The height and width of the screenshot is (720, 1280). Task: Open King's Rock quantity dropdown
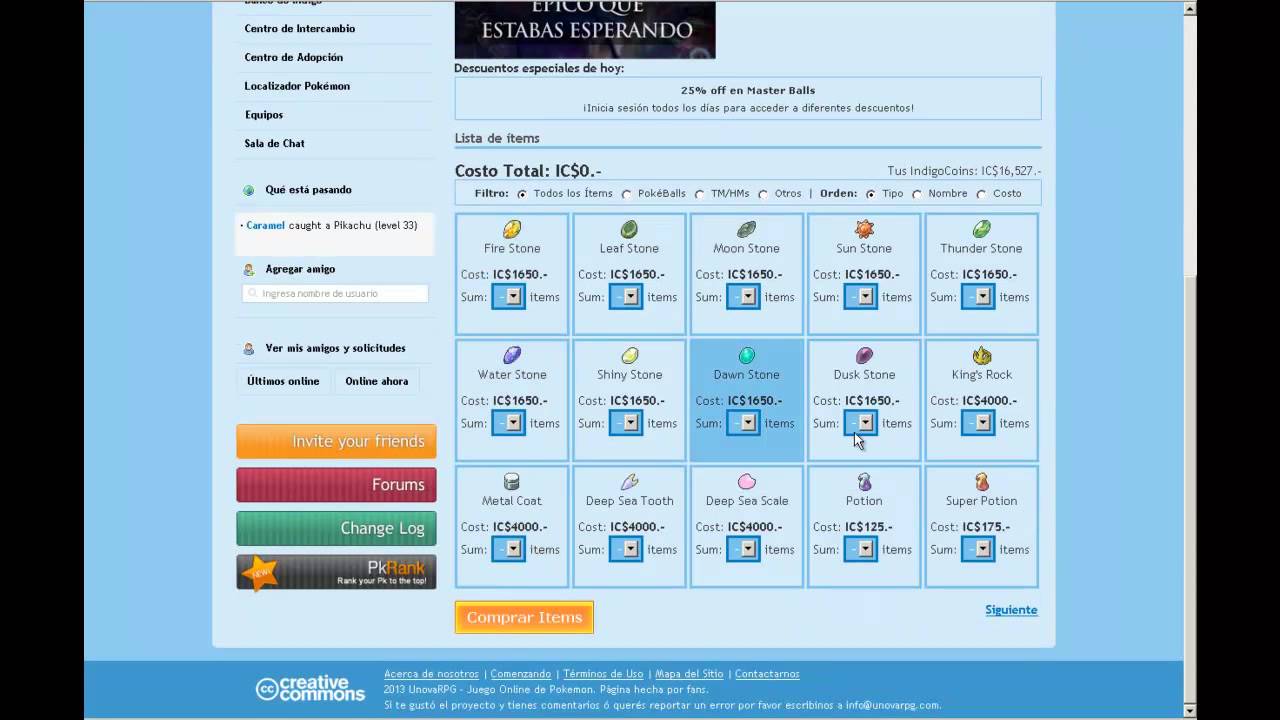978,423
